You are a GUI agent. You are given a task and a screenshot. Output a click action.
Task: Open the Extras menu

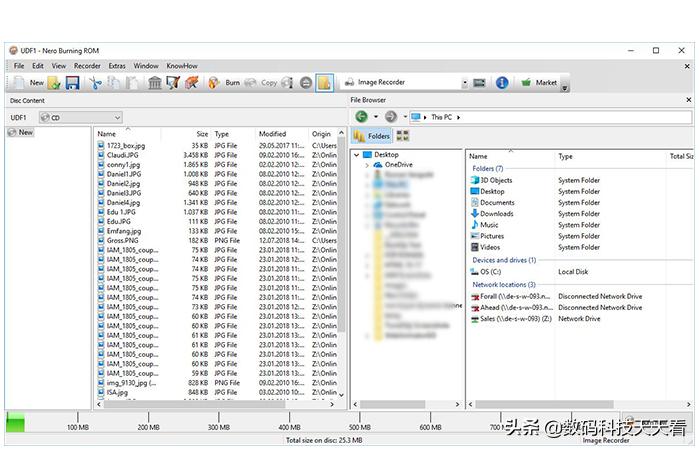pyautogui.click(x=117, y=66)
